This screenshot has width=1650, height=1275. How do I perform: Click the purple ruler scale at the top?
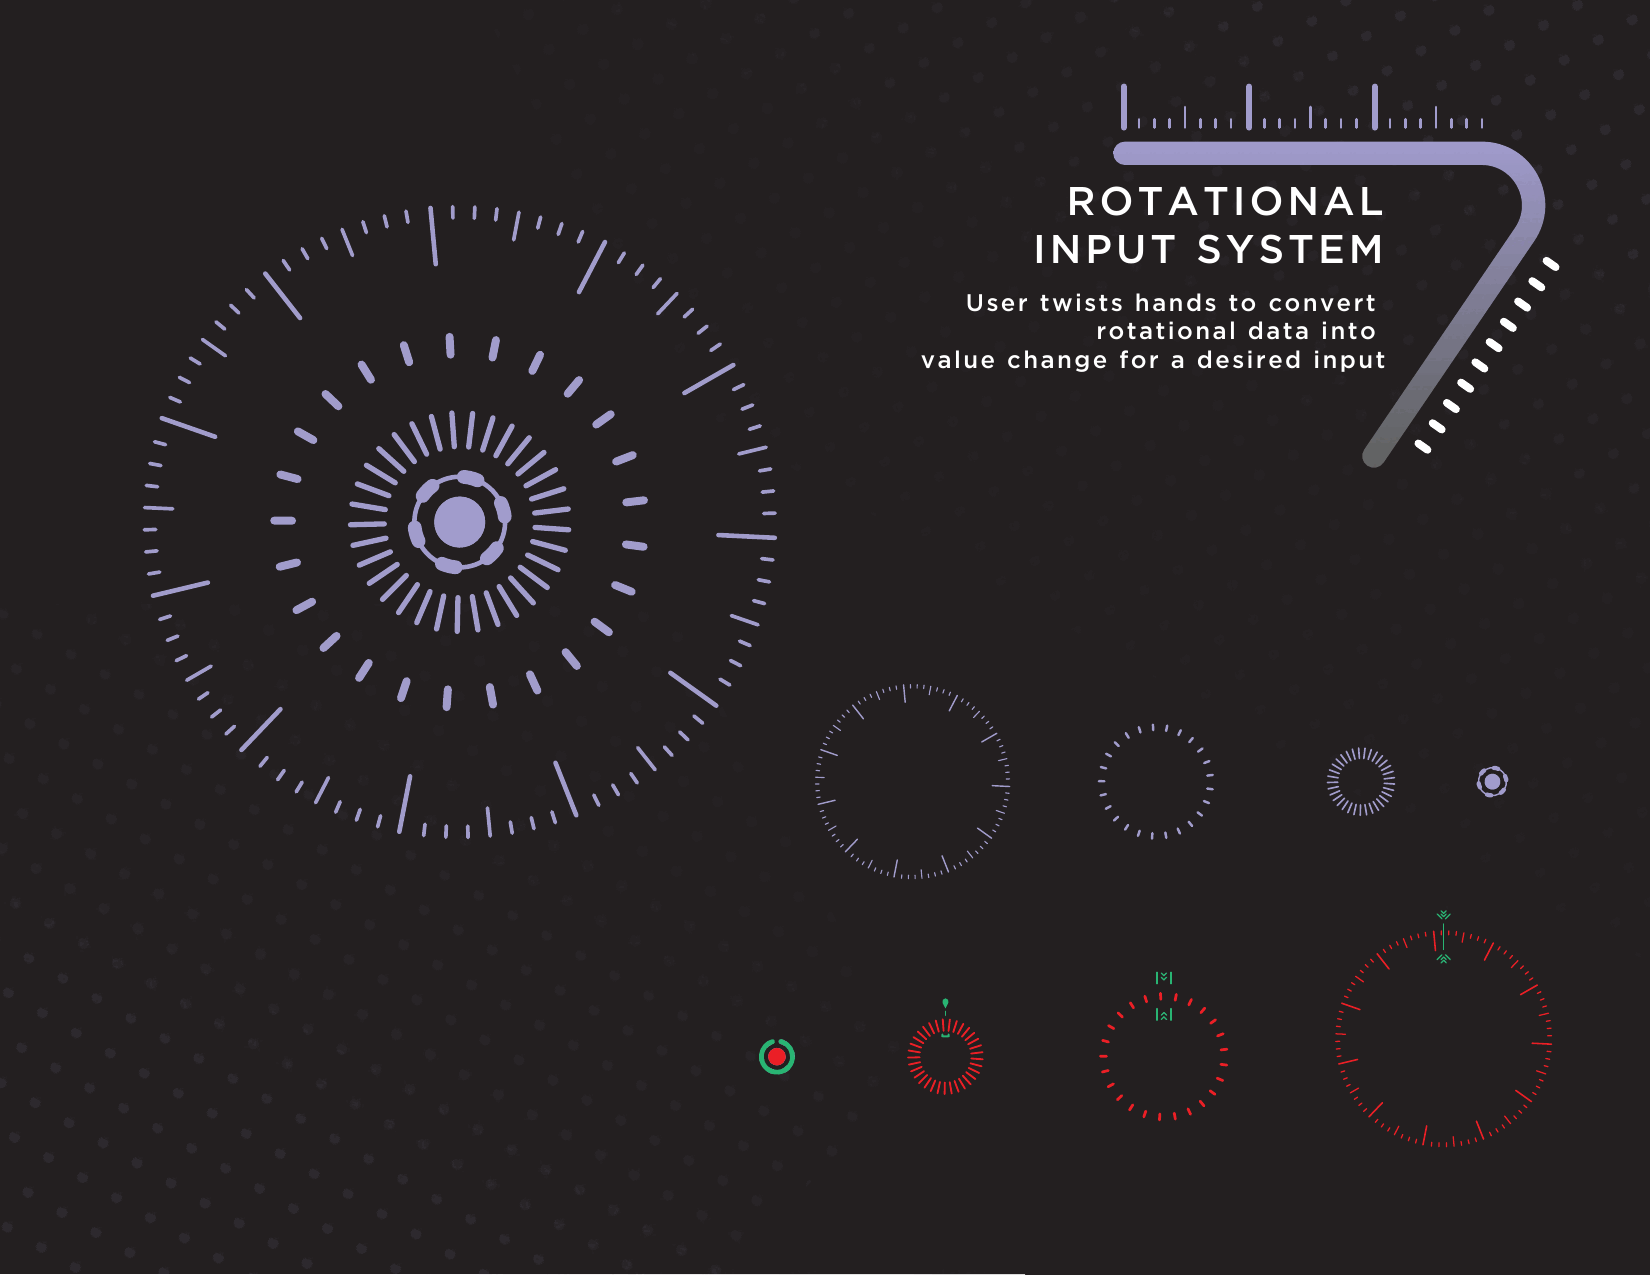[1302, 112]
